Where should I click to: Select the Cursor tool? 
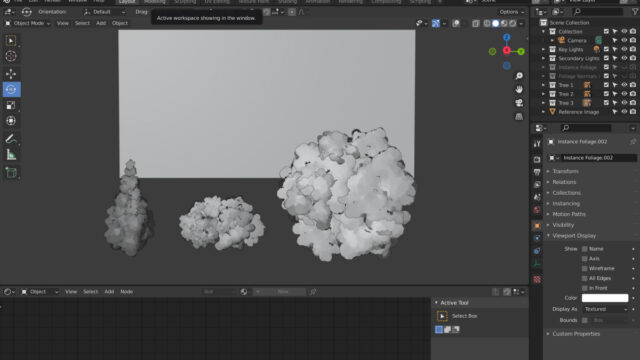click(x=11, y=56)
